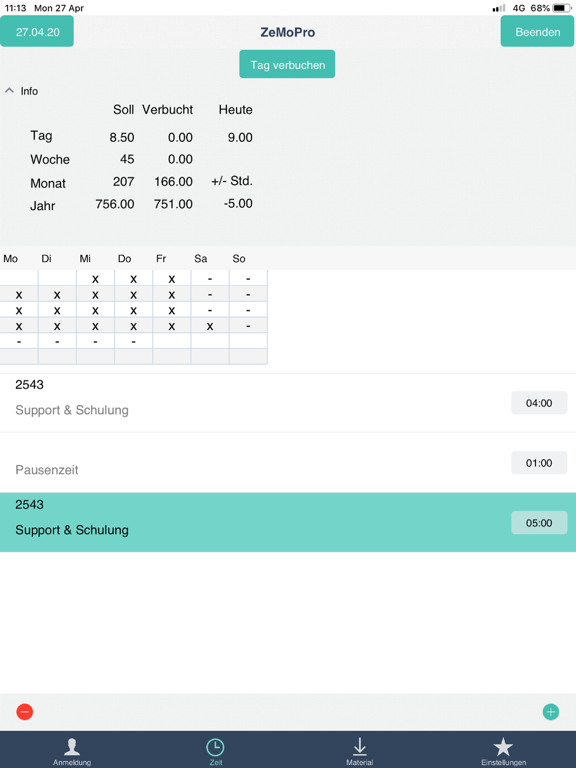Click the -5.00 hours balance value

pyautogui.click(x=238, y=203)
